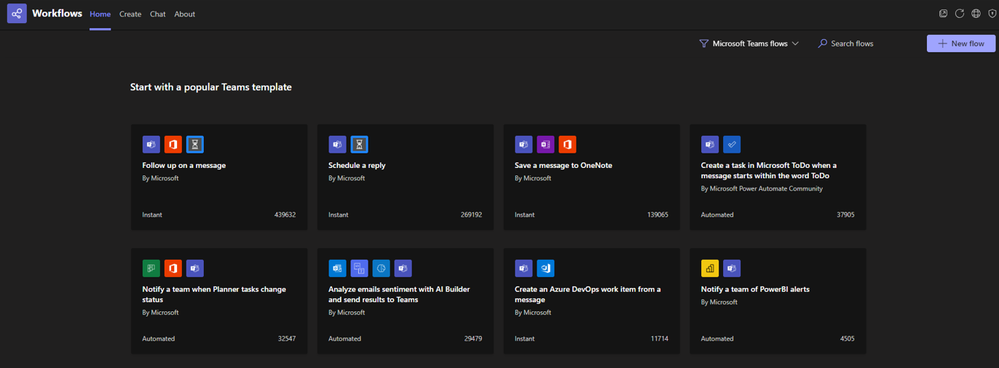Open the Create tab
This screenshot has height=368, width=999.
pyautogui.click(x=130, y=14)
